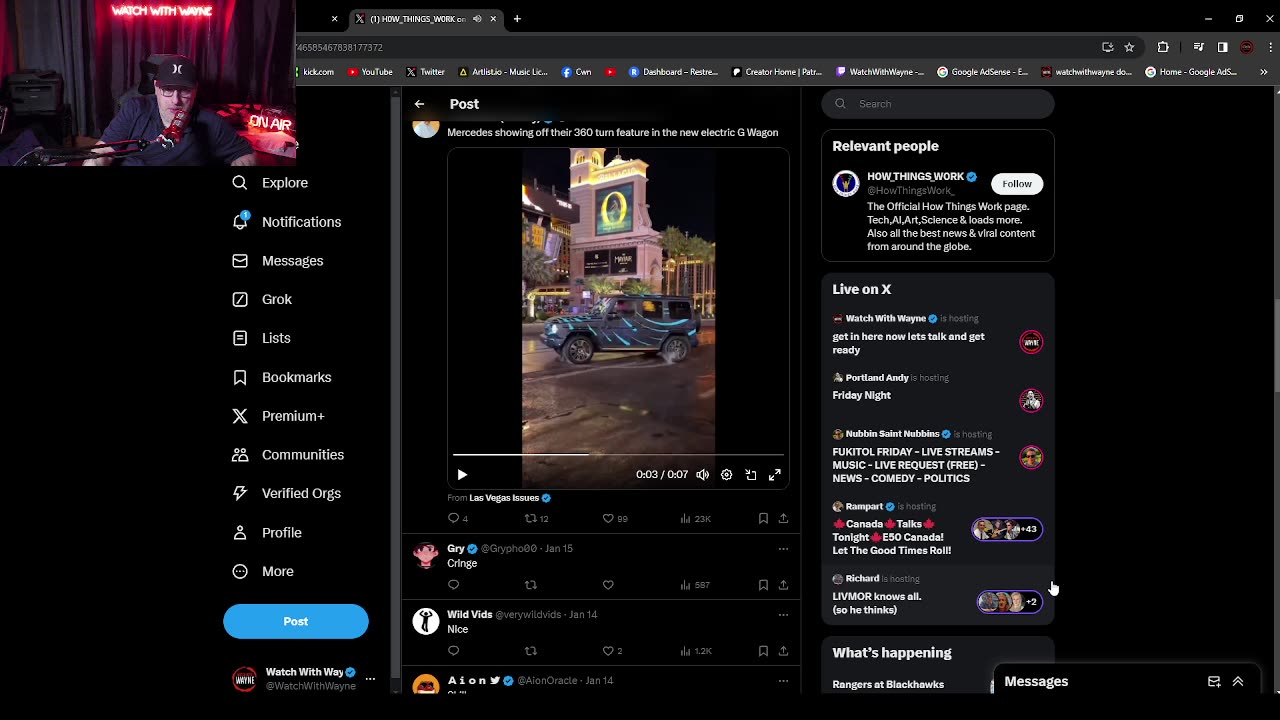
Task: Mute the video using the speaker icon
Action: point(703,475)
